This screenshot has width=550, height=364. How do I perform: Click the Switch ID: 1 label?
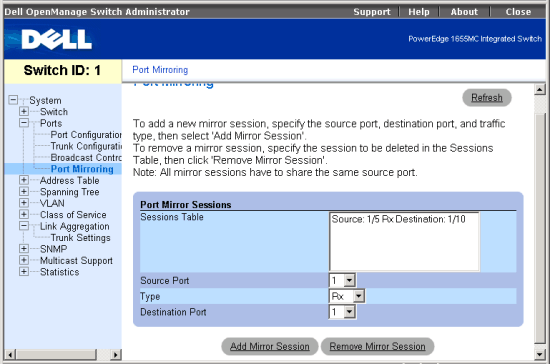(x=62, y=70)
